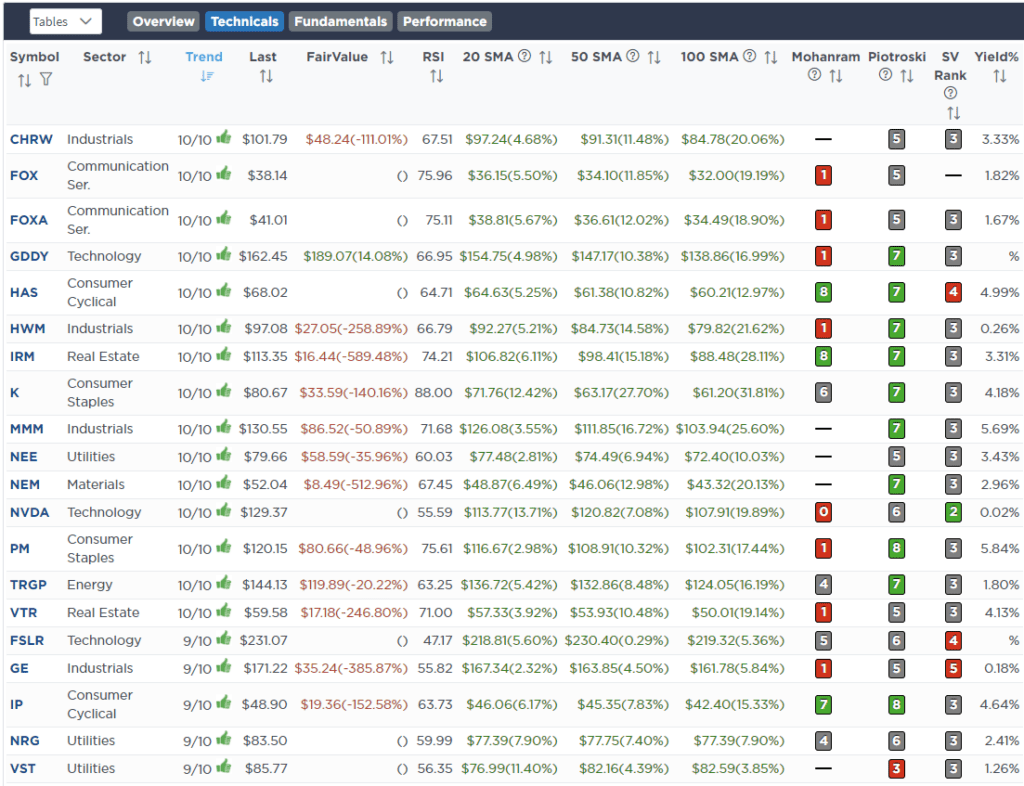Open the CHRW symbol link
Image resolution: width=1024 pixels, height=786 pixels.
point(31,139)
